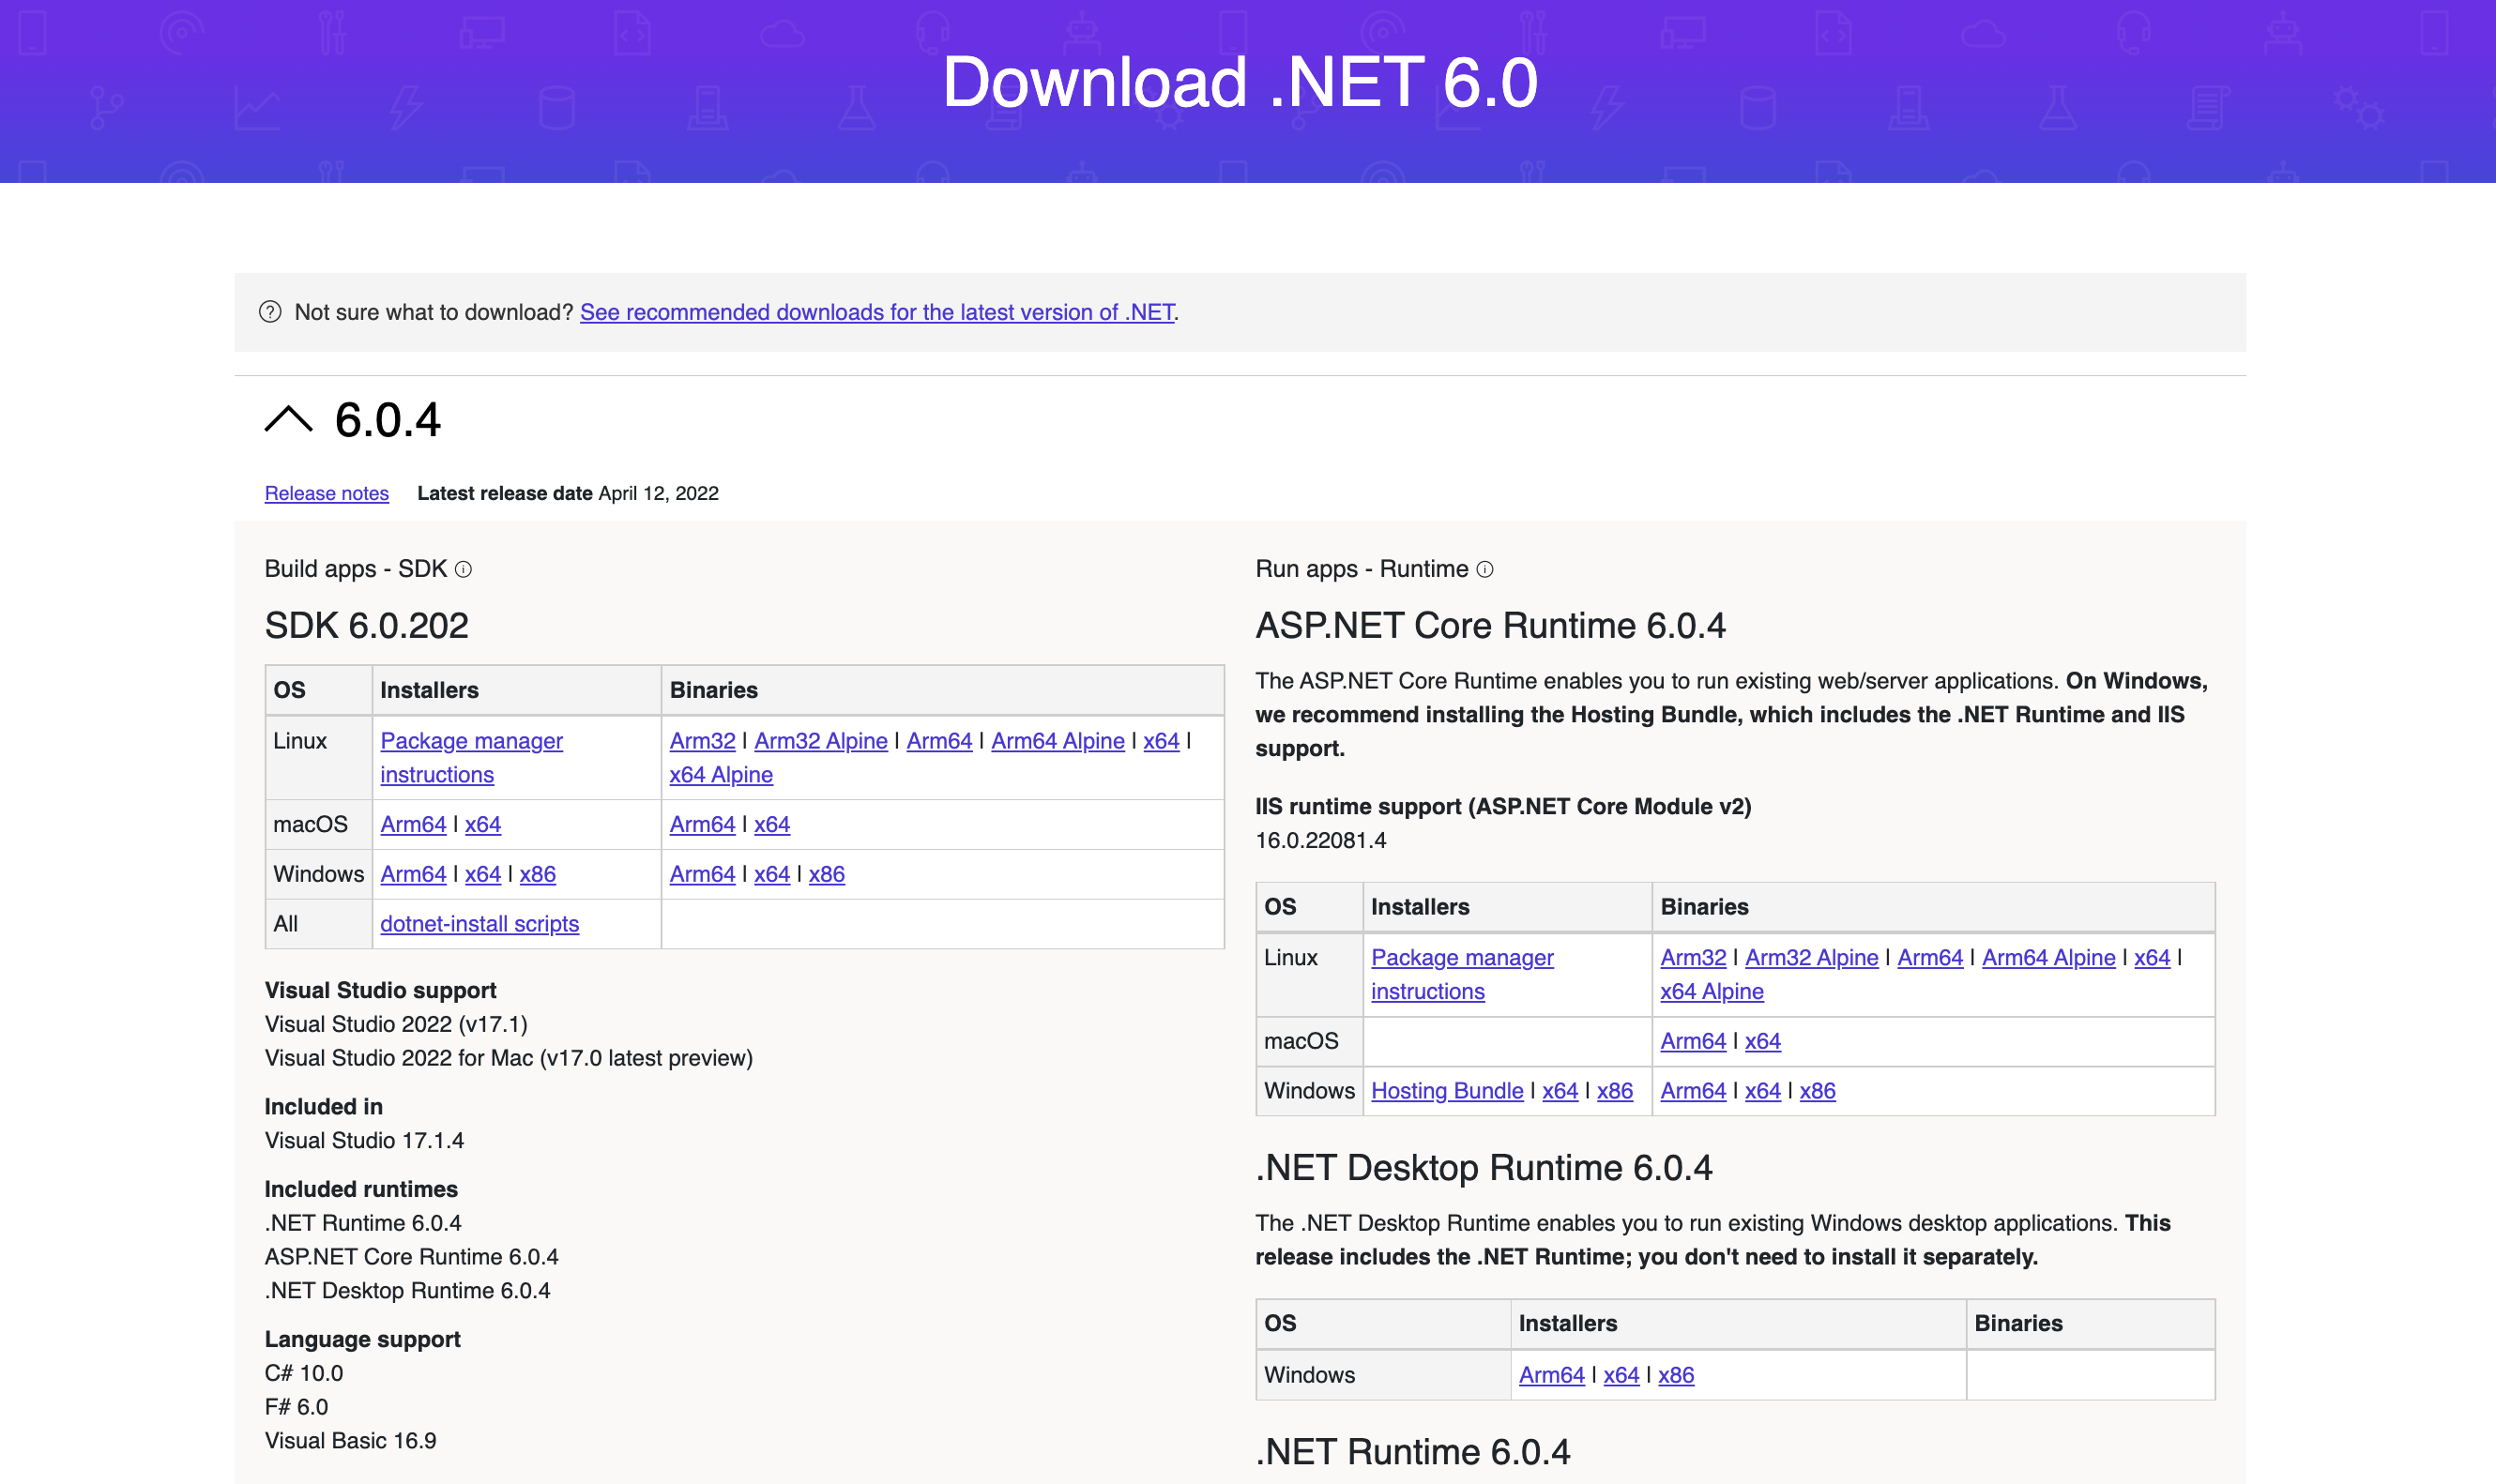Click the C# 10.0 language entry
The width and height of the screenshot is (2496, 1484).
coord(304,1373)
